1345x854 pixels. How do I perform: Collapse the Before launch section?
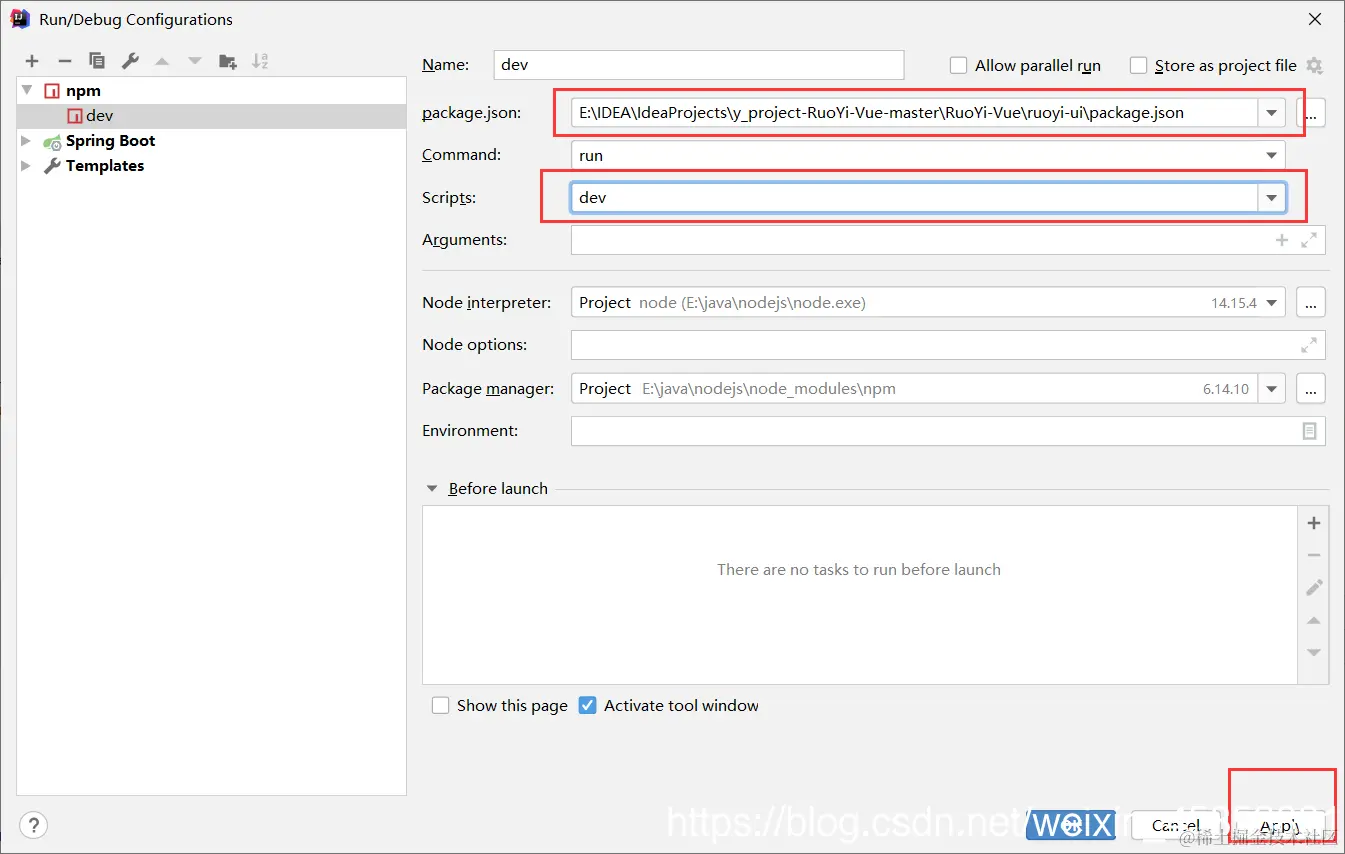coord(432,489)
